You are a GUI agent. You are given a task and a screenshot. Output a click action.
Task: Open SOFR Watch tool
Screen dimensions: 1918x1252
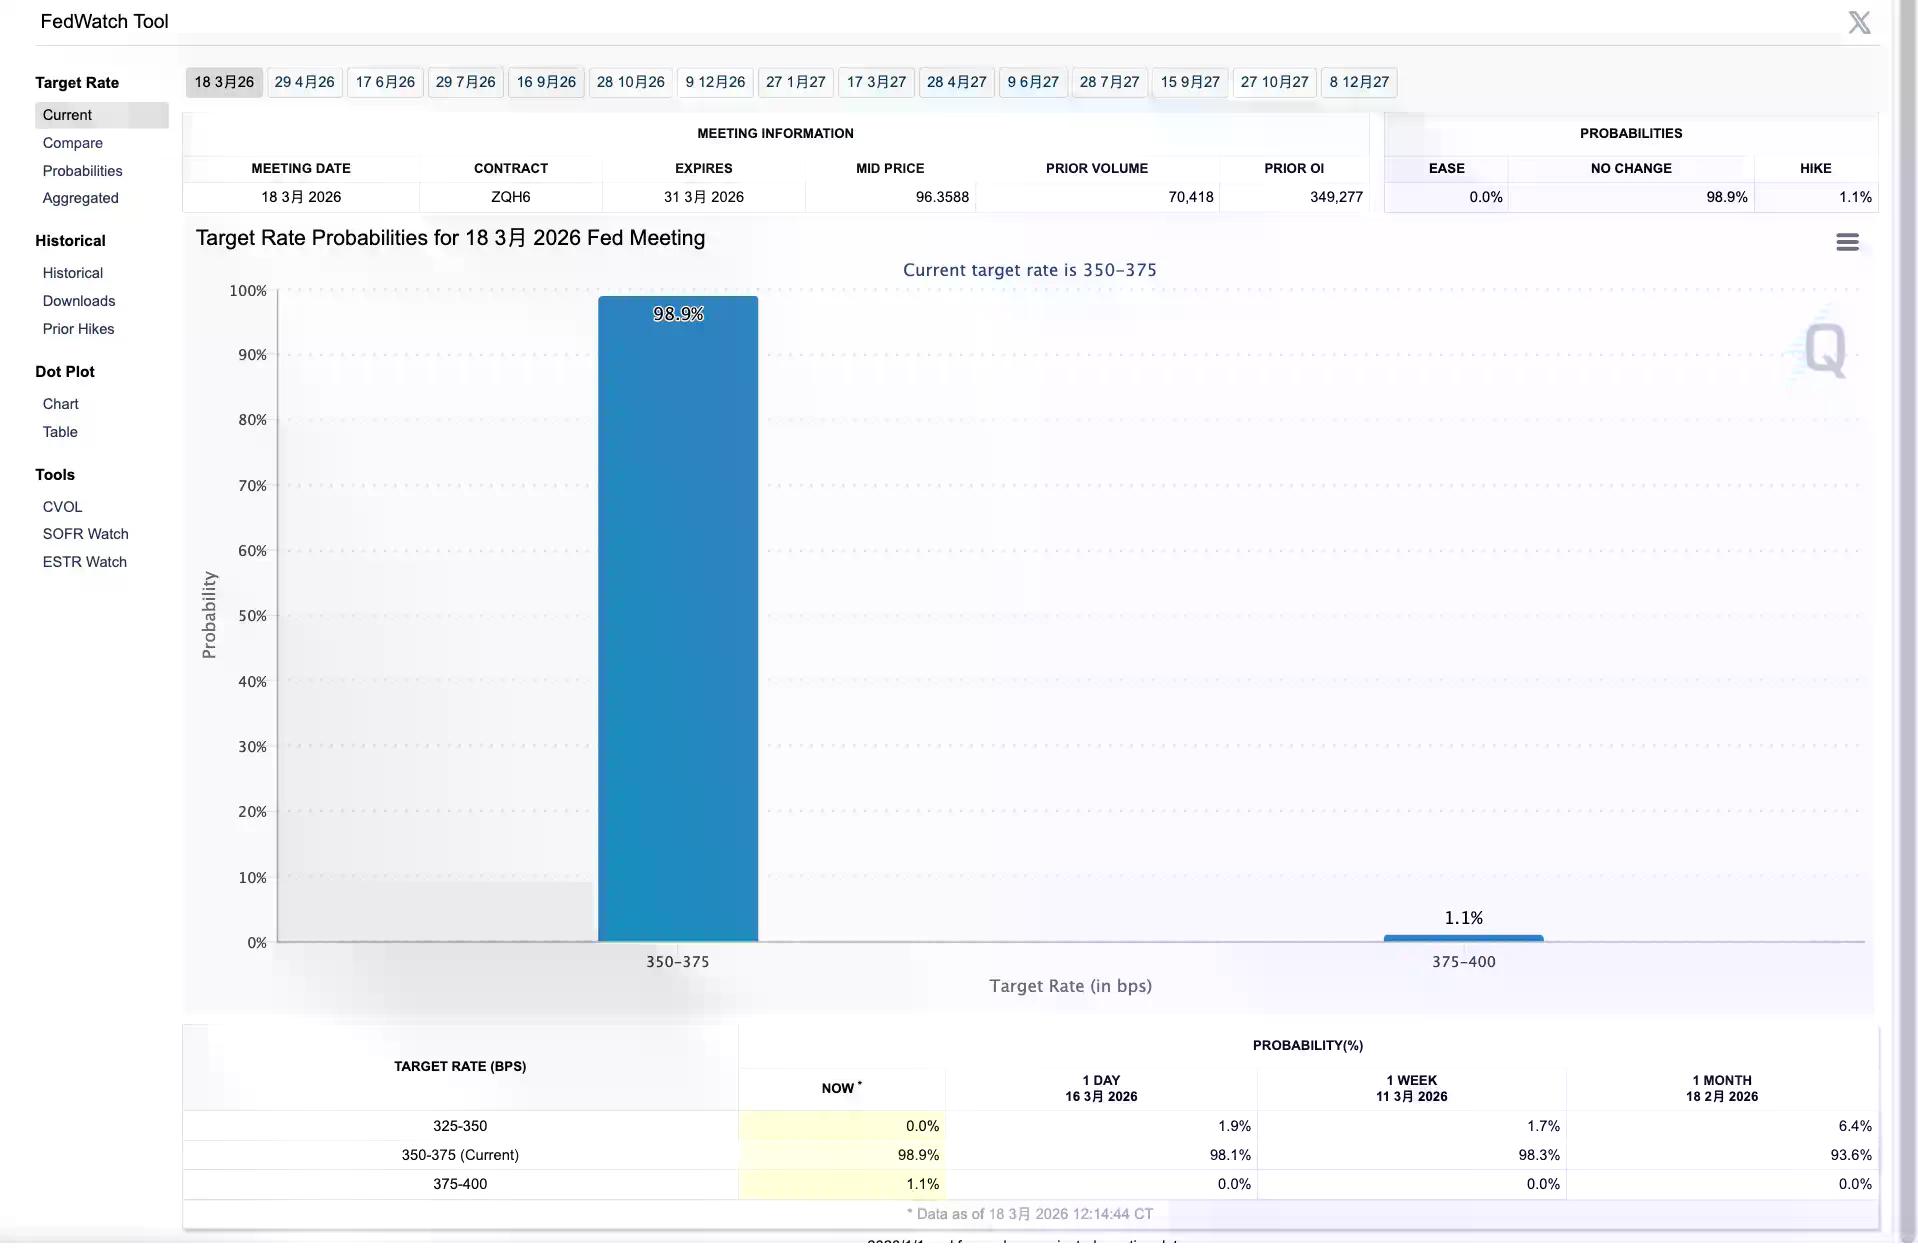point(85,534)
